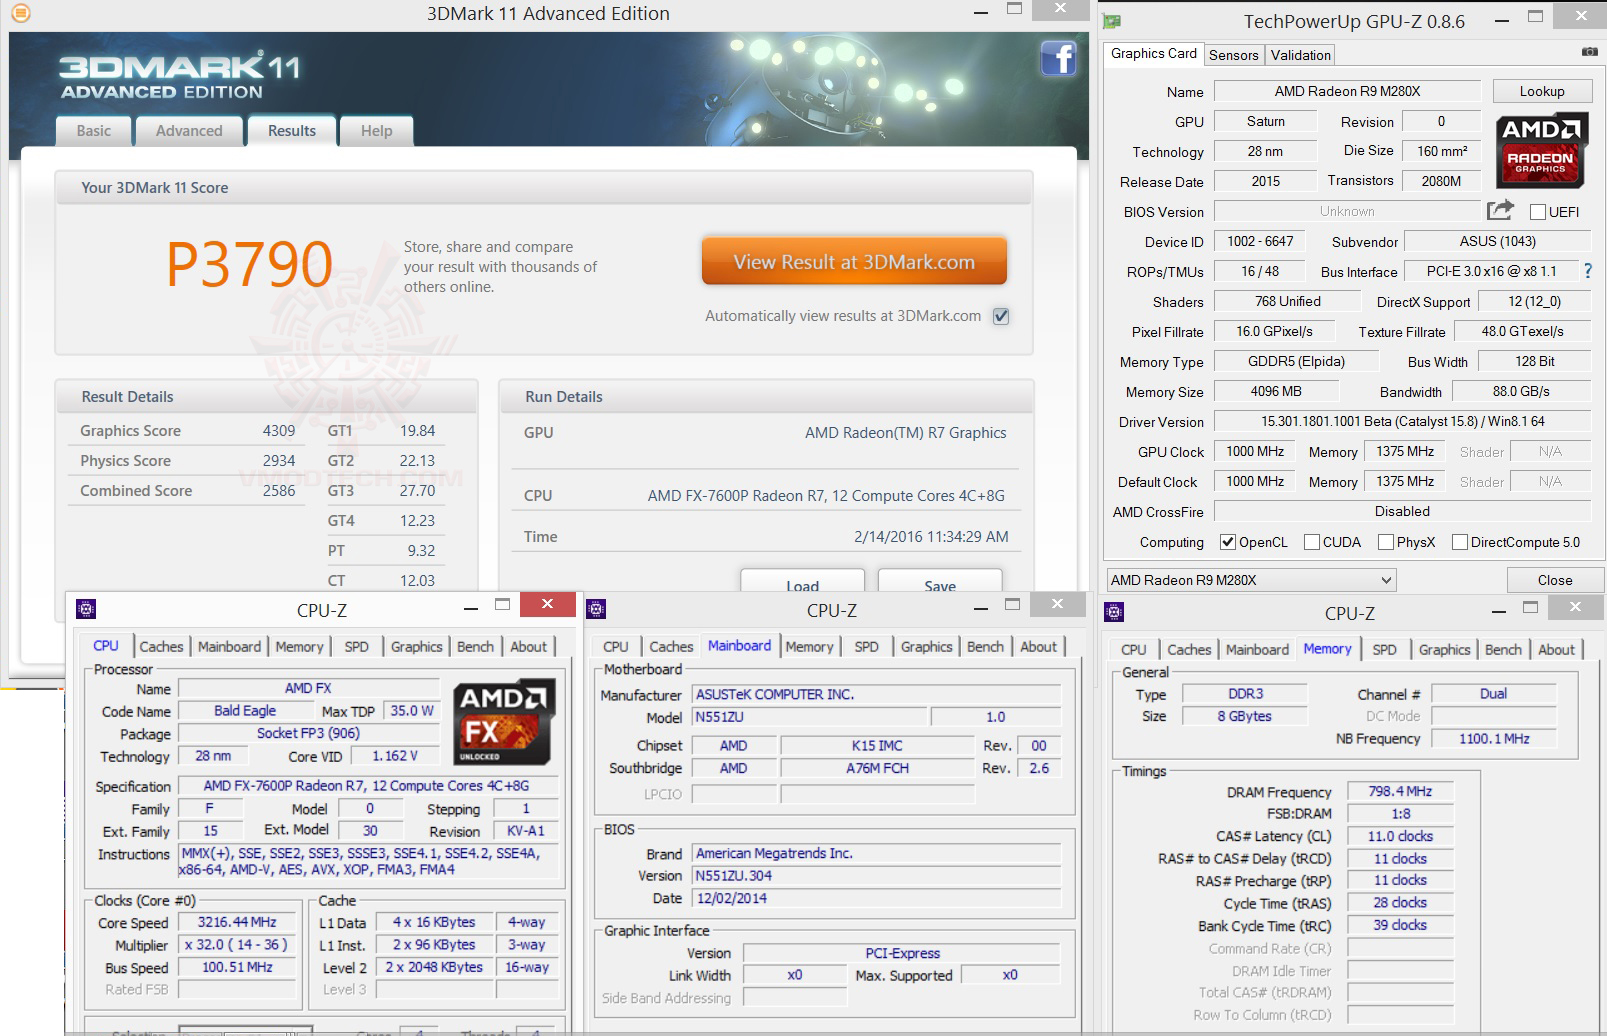Click the Southbridge value A76M FCH

coord(877,768)
